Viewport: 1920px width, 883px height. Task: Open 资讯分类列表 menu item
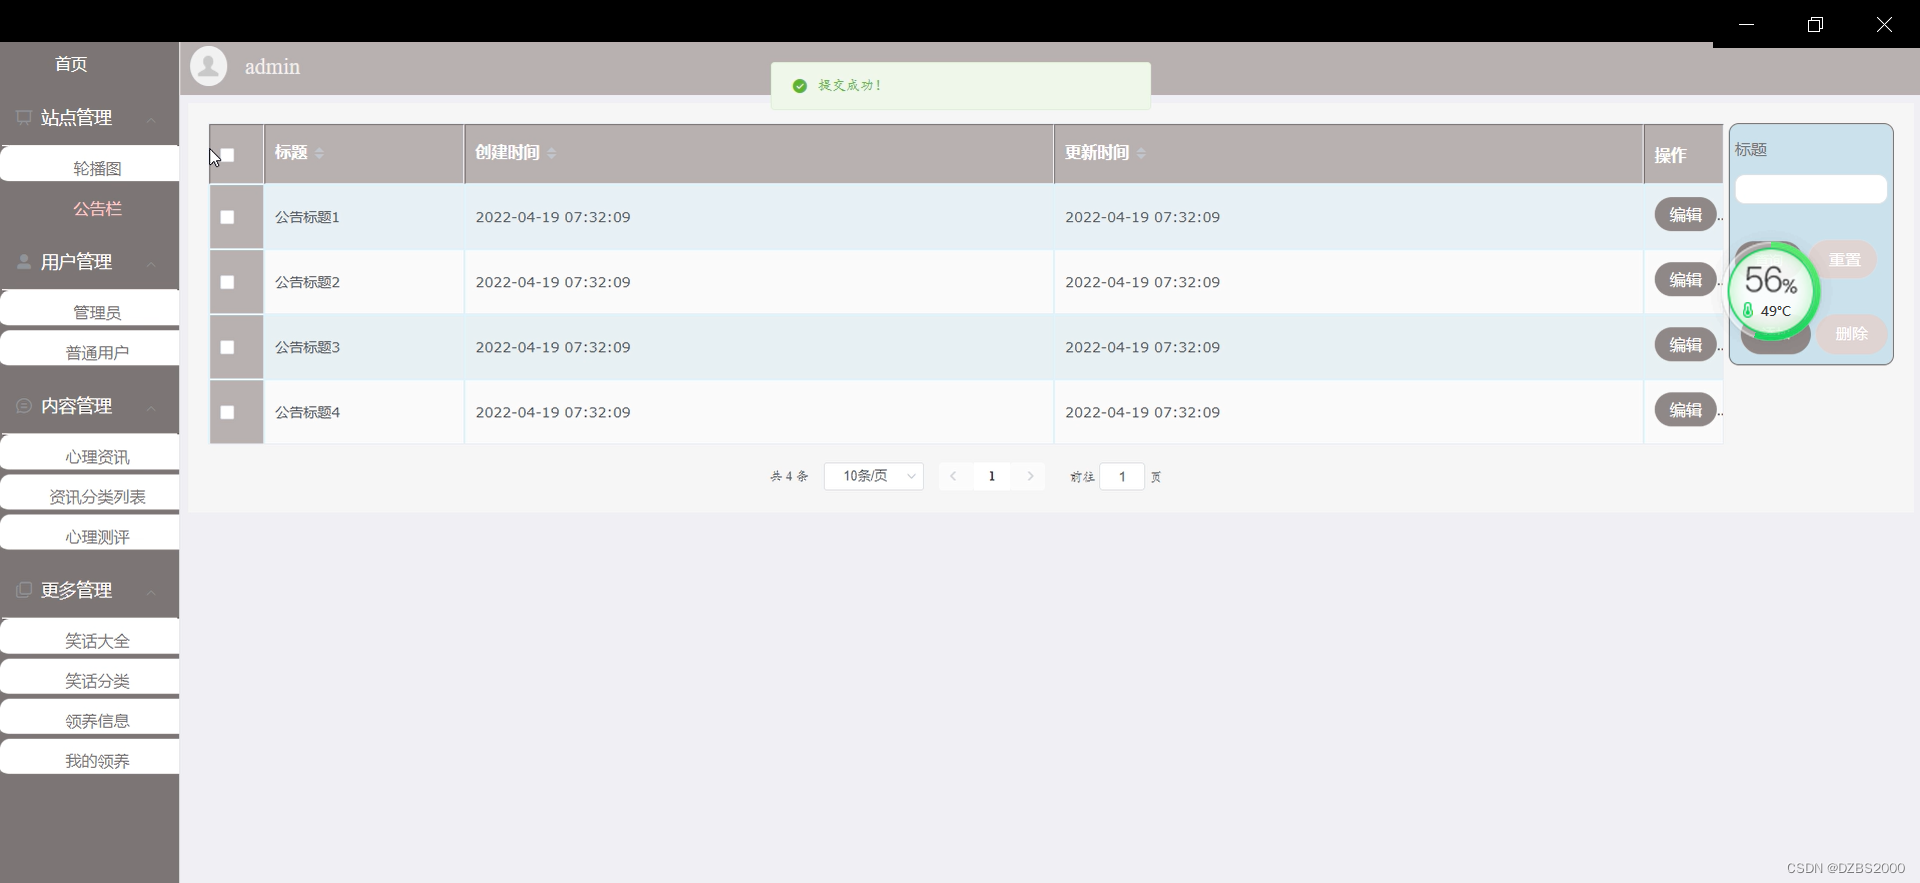click(x=90, y=493)
